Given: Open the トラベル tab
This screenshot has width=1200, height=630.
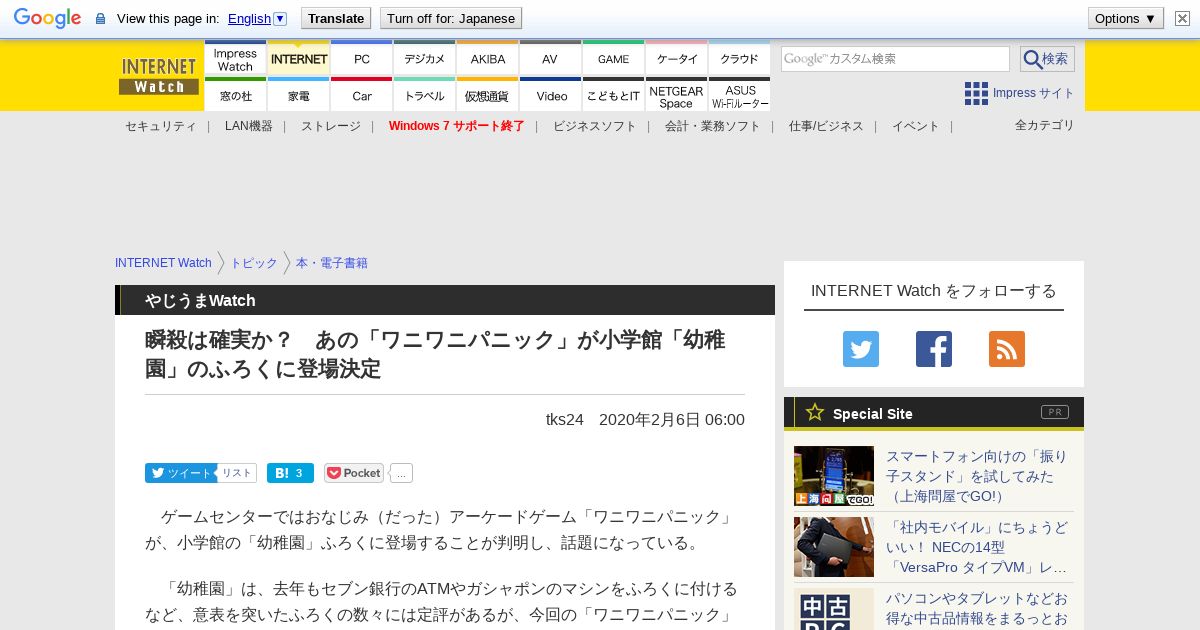Looking at the screenshot, I should click(424, 95).
